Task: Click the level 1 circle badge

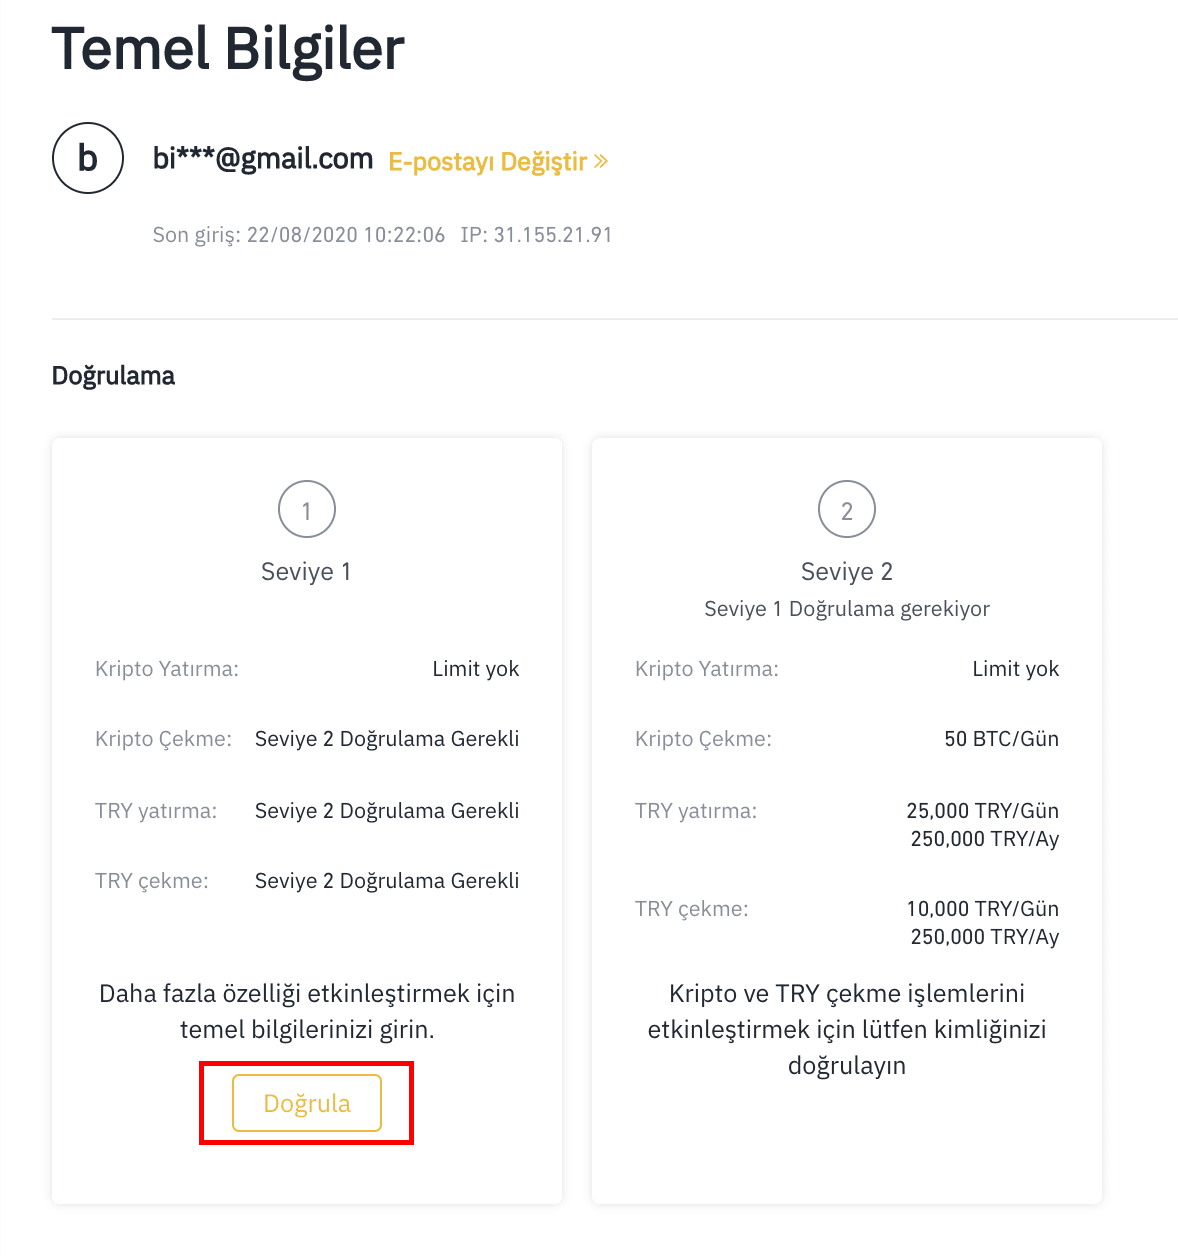Action: [x=307, y=510]
